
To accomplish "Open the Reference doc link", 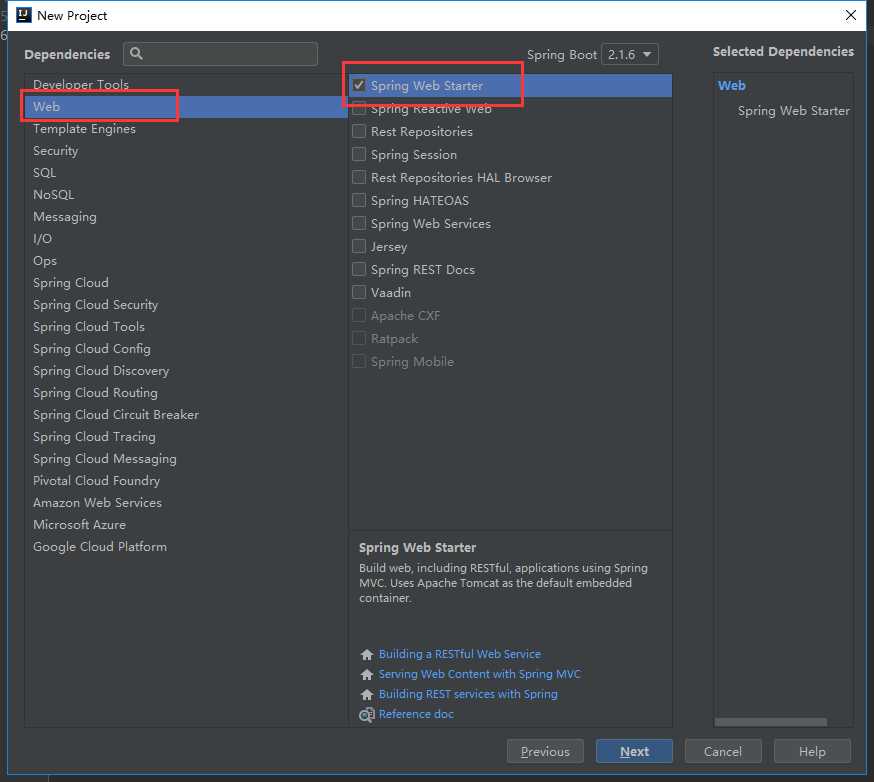I will 416,715.
